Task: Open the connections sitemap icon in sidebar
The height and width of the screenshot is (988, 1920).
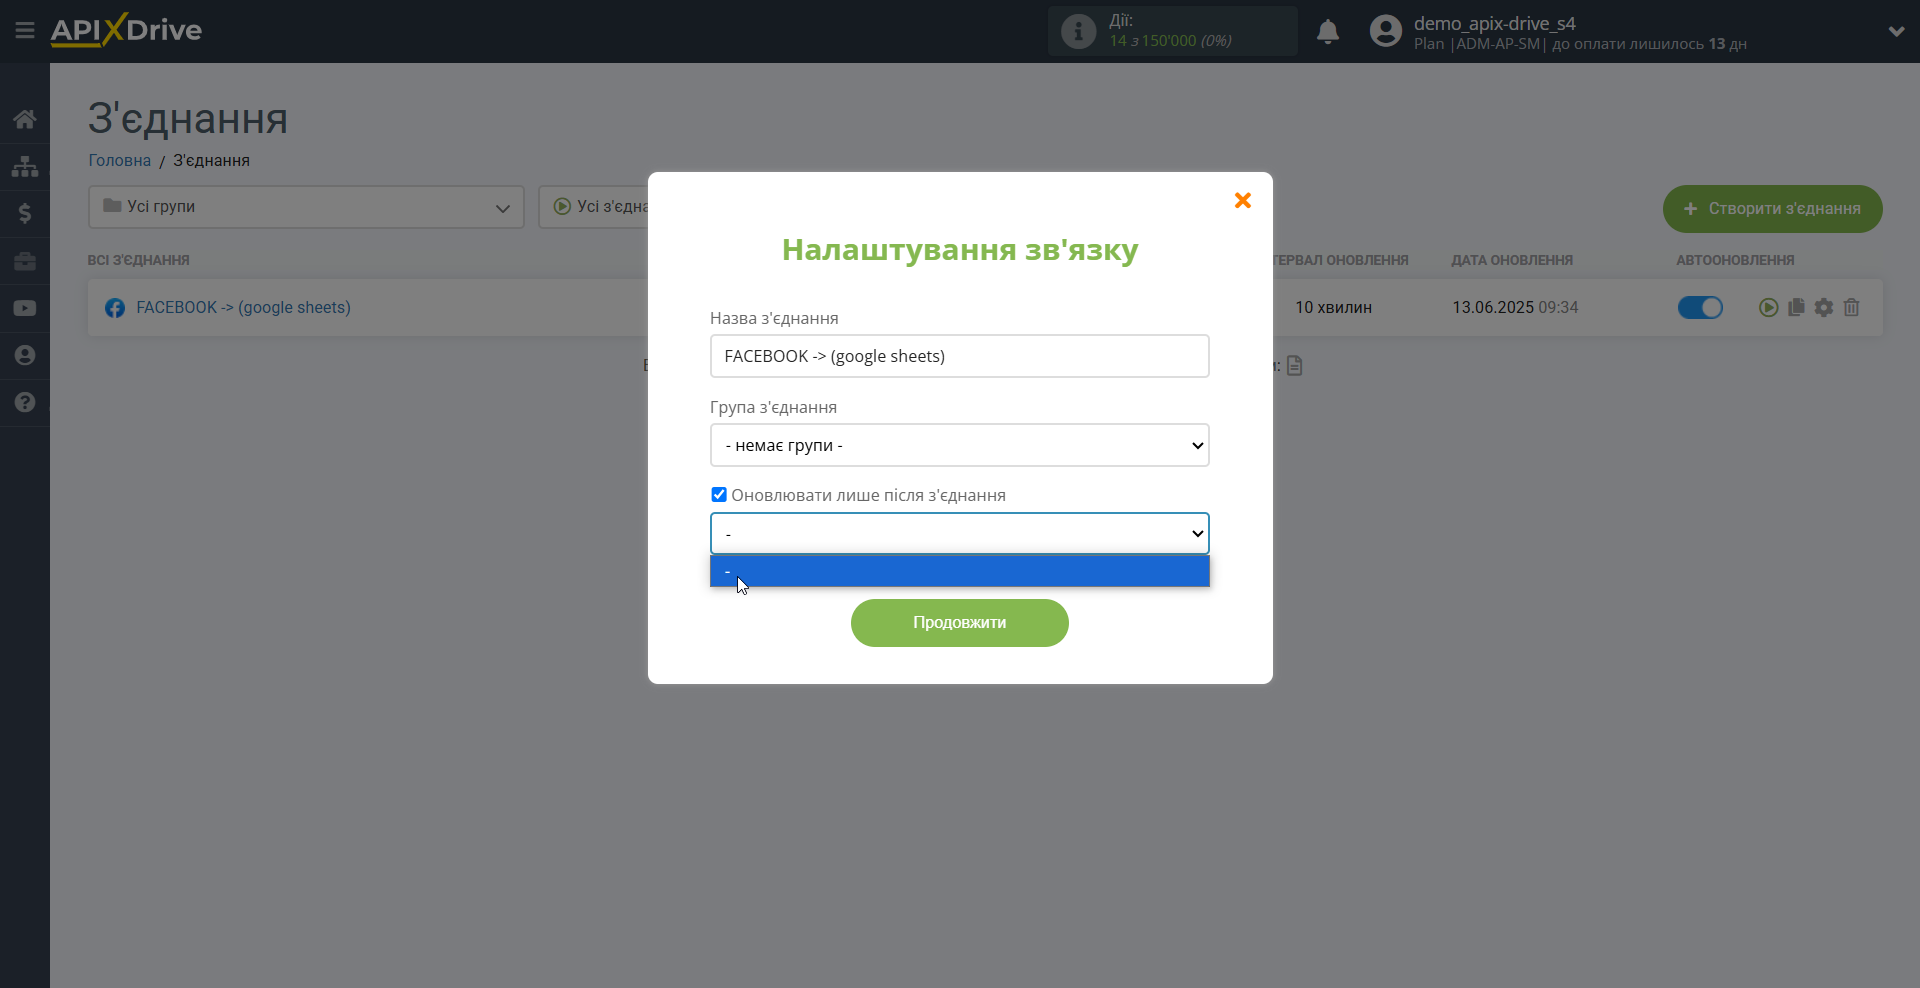Action: [x=25, y=166]
